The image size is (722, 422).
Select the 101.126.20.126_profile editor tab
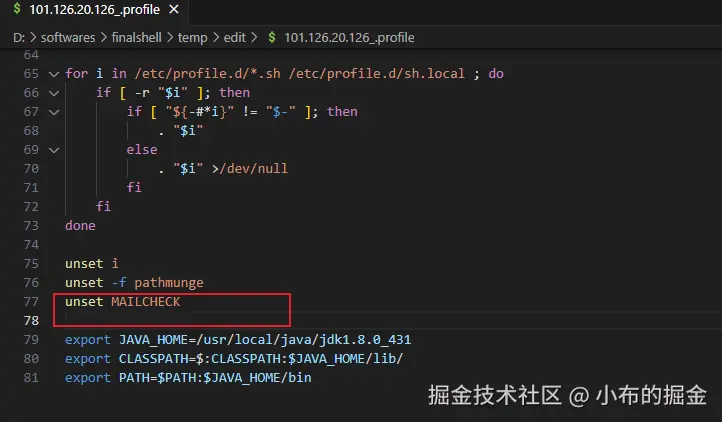point(95,10)
